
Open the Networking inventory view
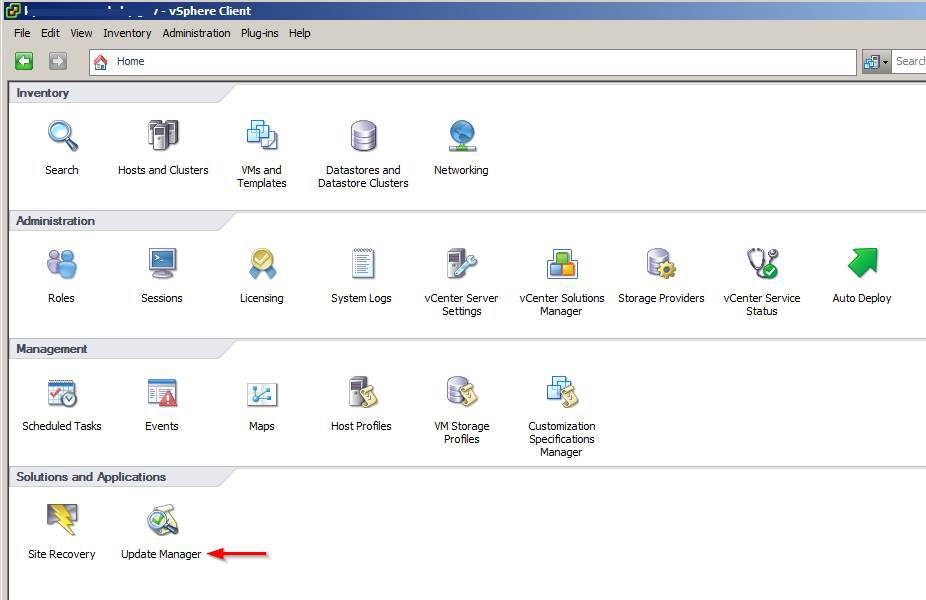click(x=462, y=136)
